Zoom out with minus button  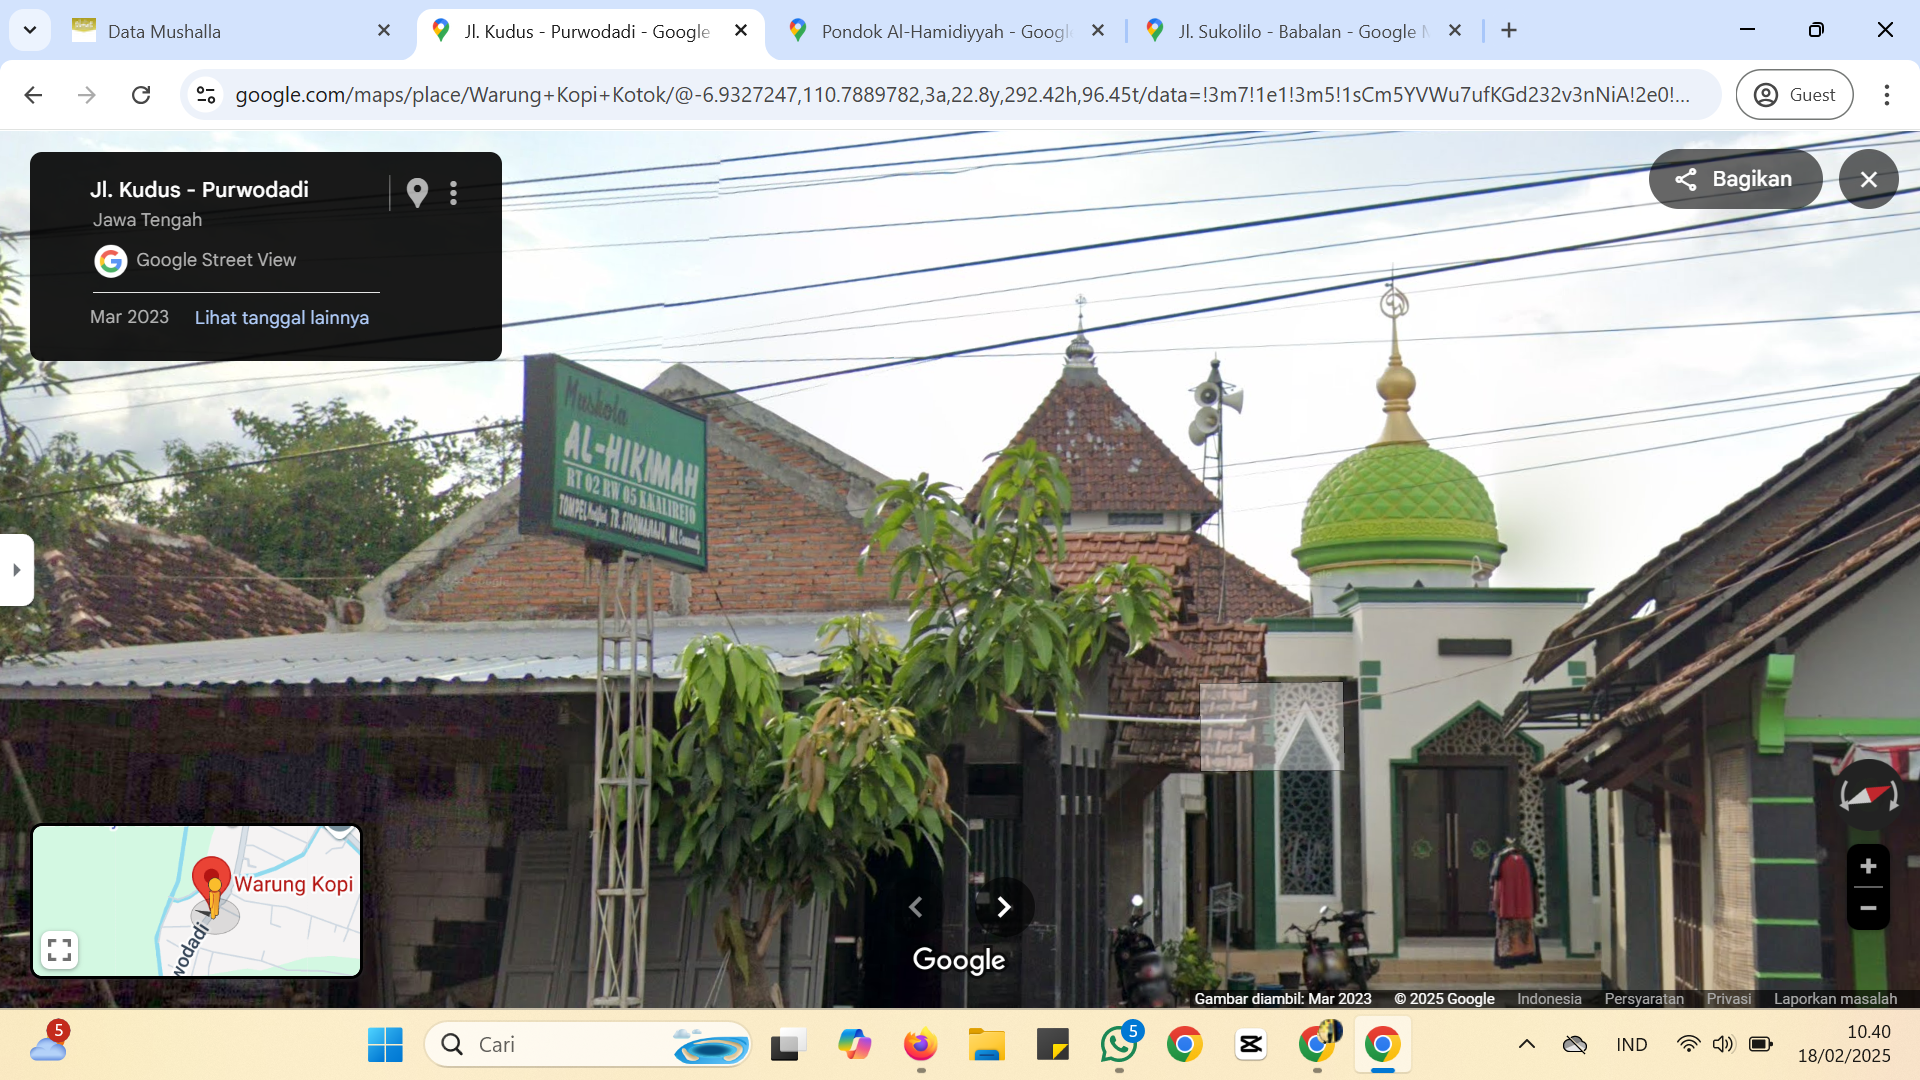[1868, 908]
